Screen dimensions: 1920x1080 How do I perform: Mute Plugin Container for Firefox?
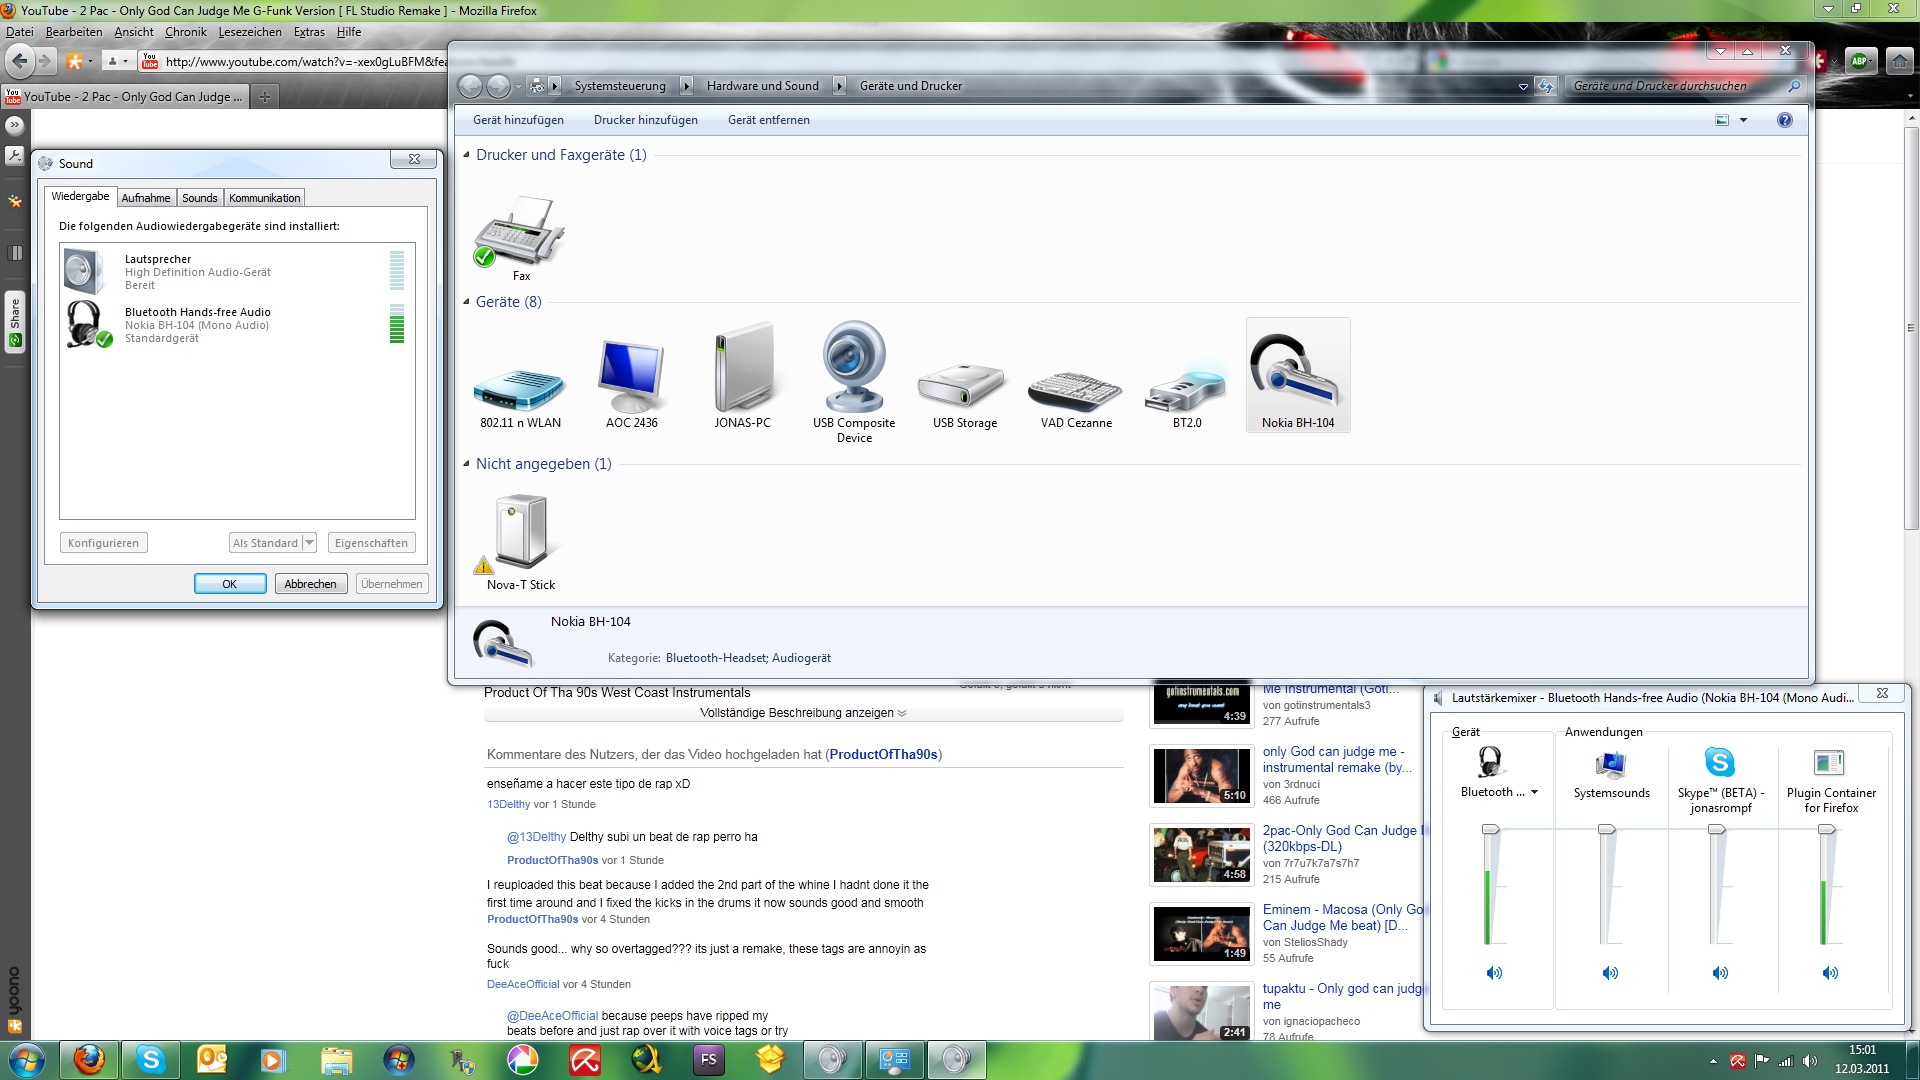click(1830, 973)
